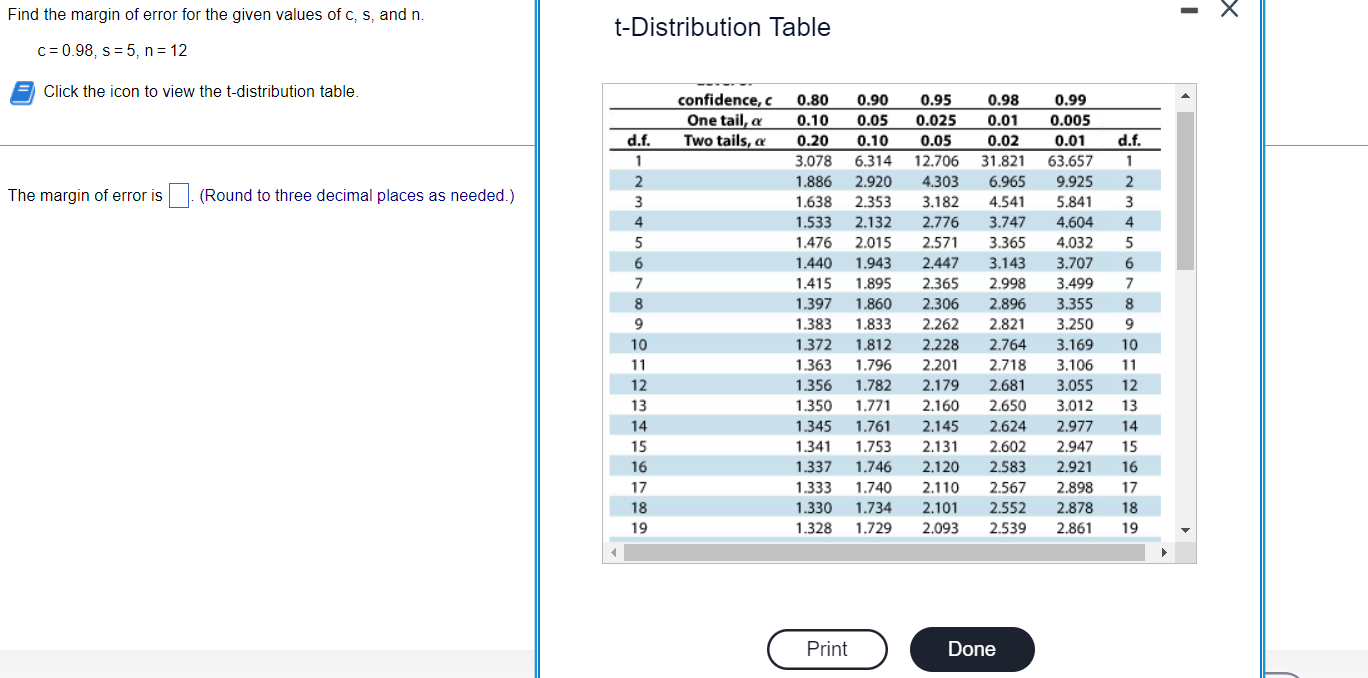Image resolution: width=1368 pixels, height=678 pixels.
Task: Click the scrollbar down arrow on the table
Action: point(1184,530)
